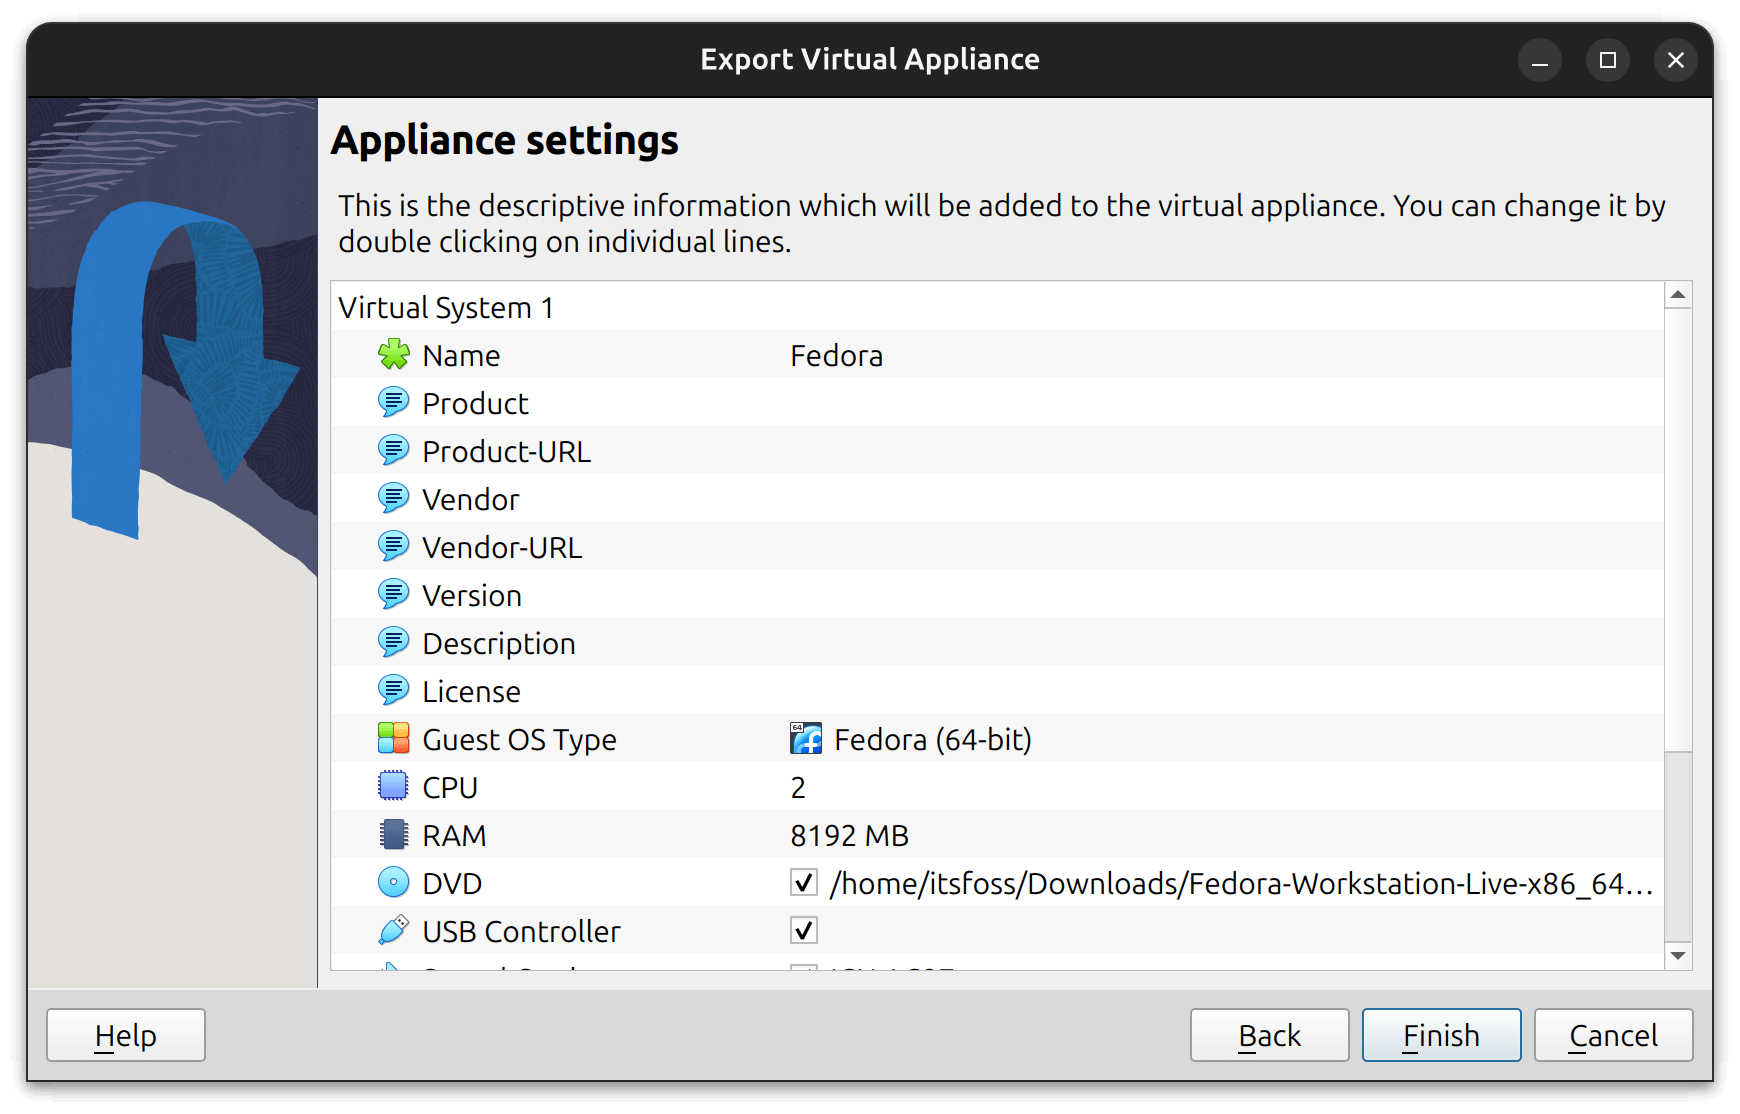The height and width of the screenshot is (1114, 1740).
Task: Click the speech bubble icon next to Product
Action: coord(394,403)
